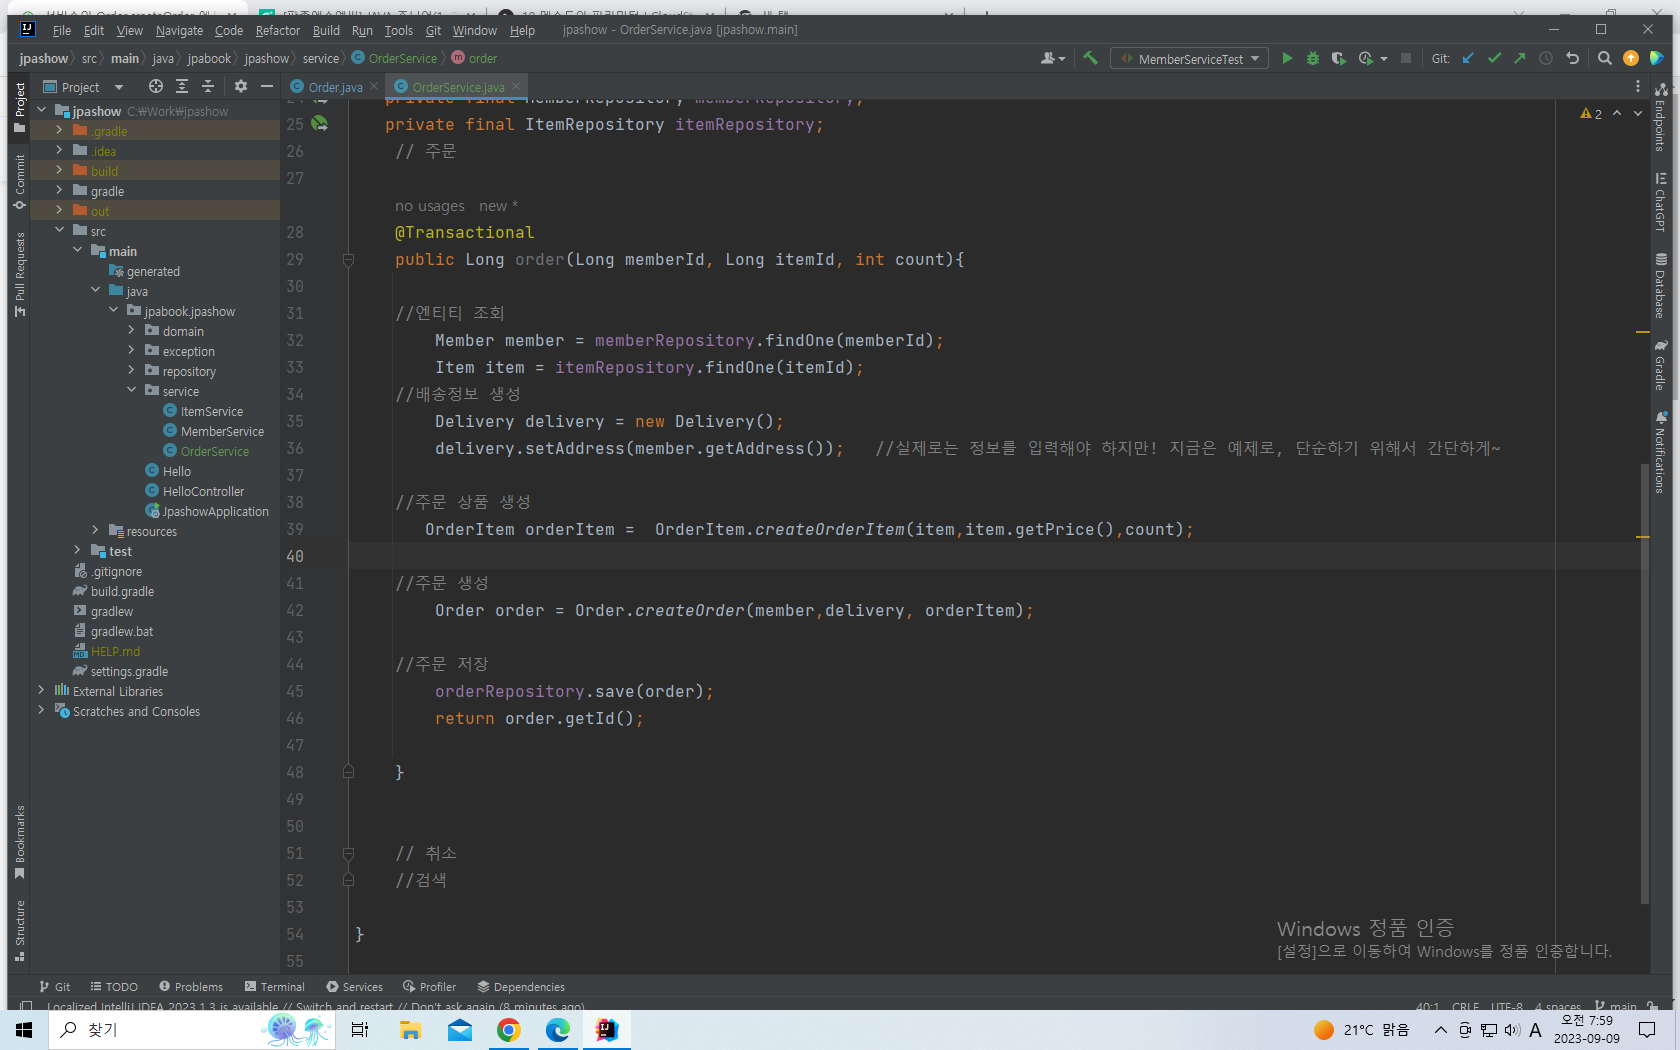This screenshot has height=1050, width=1680.
Task: Collapse all in Project tree
Action: point(208,87)
